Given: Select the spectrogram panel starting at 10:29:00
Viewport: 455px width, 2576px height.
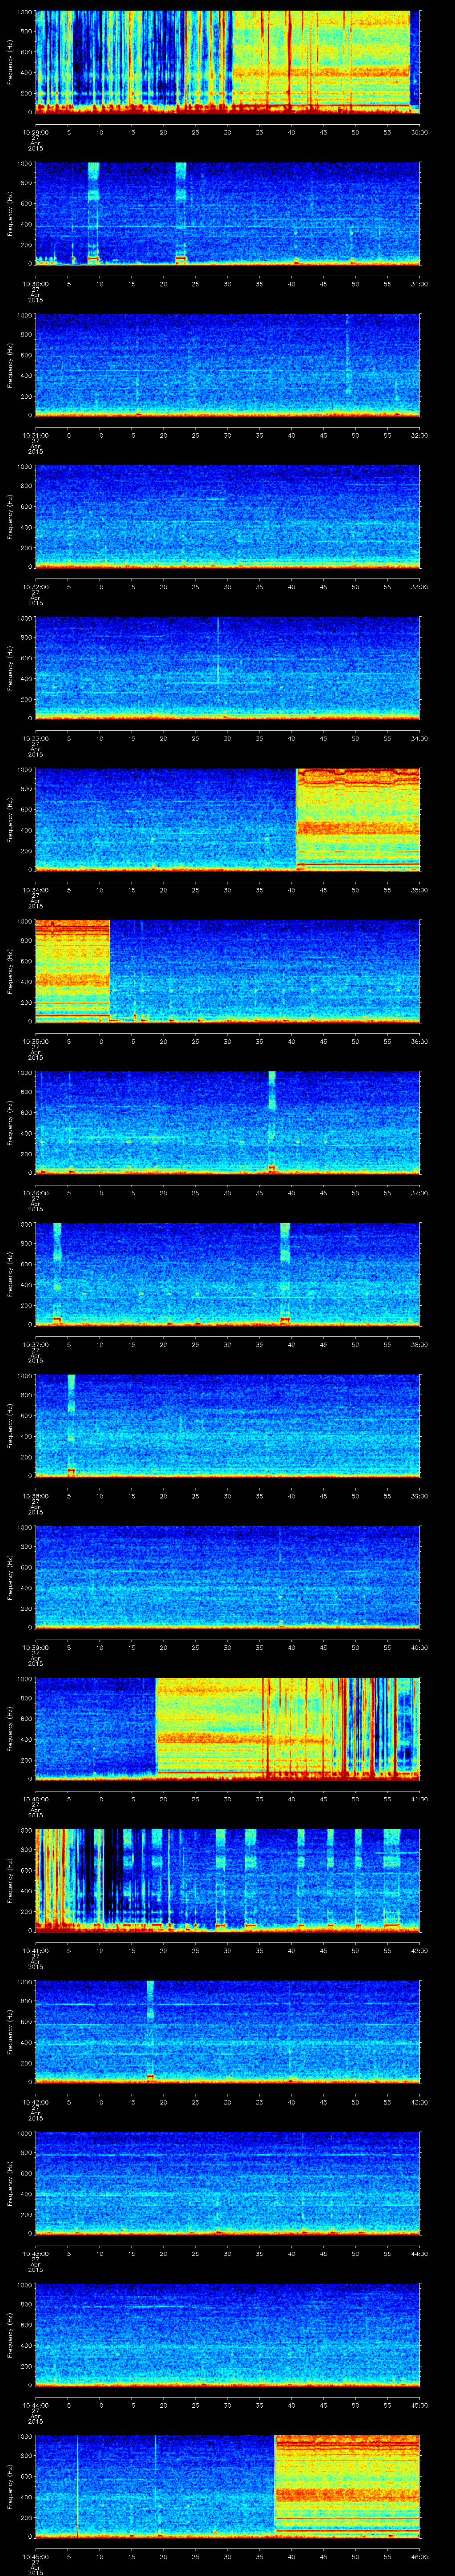Looking at the screenshot, I should 227,62.
